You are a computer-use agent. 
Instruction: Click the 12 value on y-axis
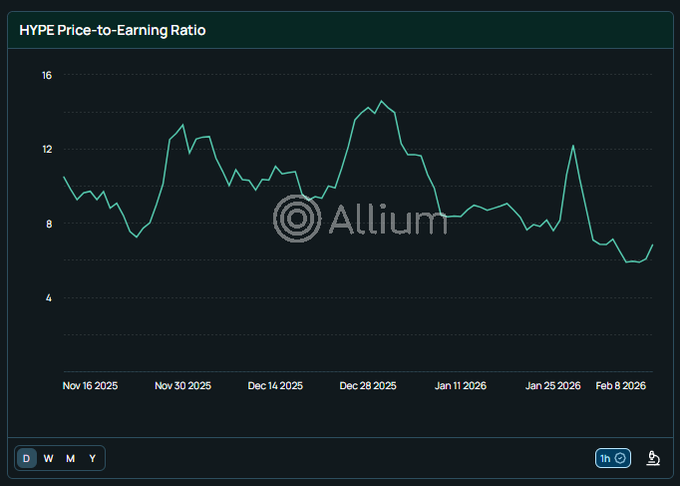tap(47, 149)
